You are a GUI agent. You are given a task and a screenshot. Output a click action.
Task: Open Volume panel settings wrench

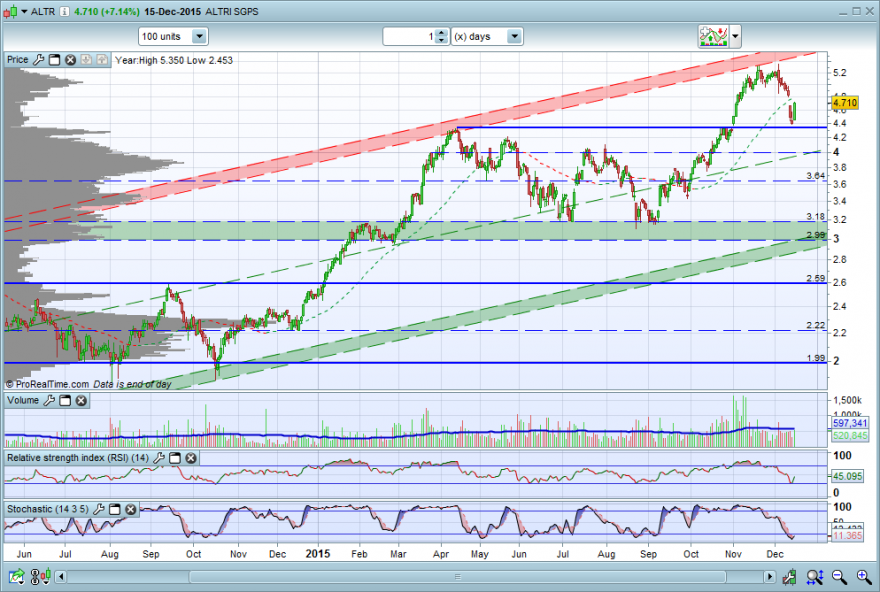49,401
